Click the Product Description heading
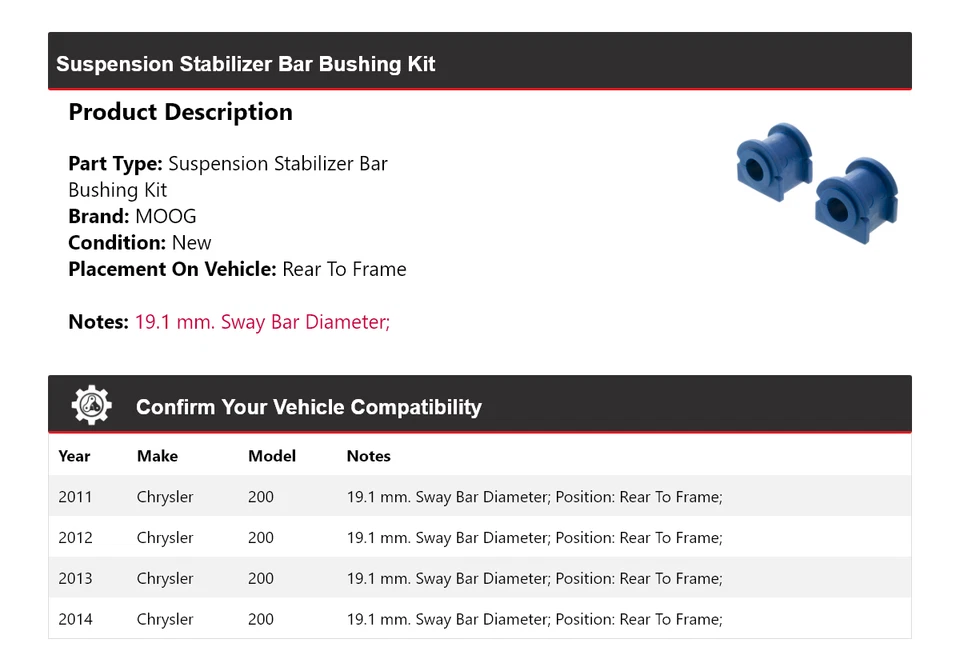 point(180,112)
